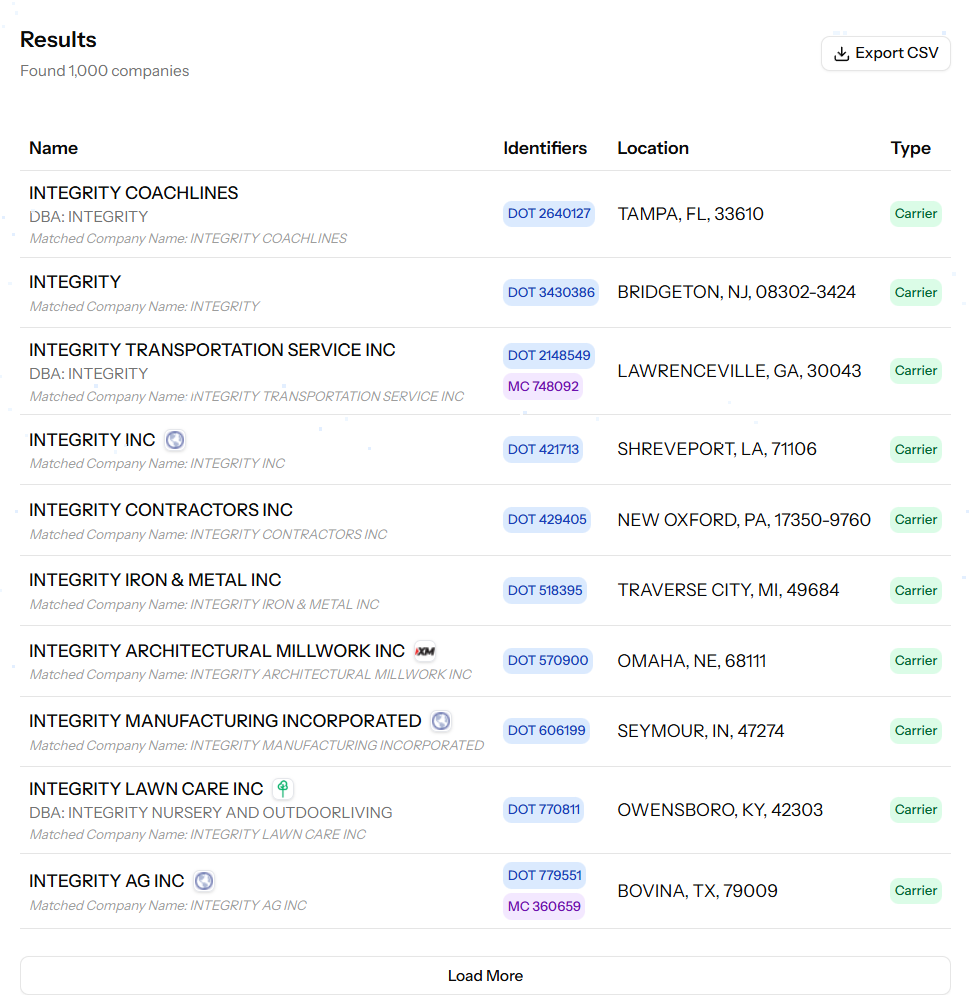This screenshot has height=1008, width=969.
Task: Click the Type column header
Action: click(910, 147)
